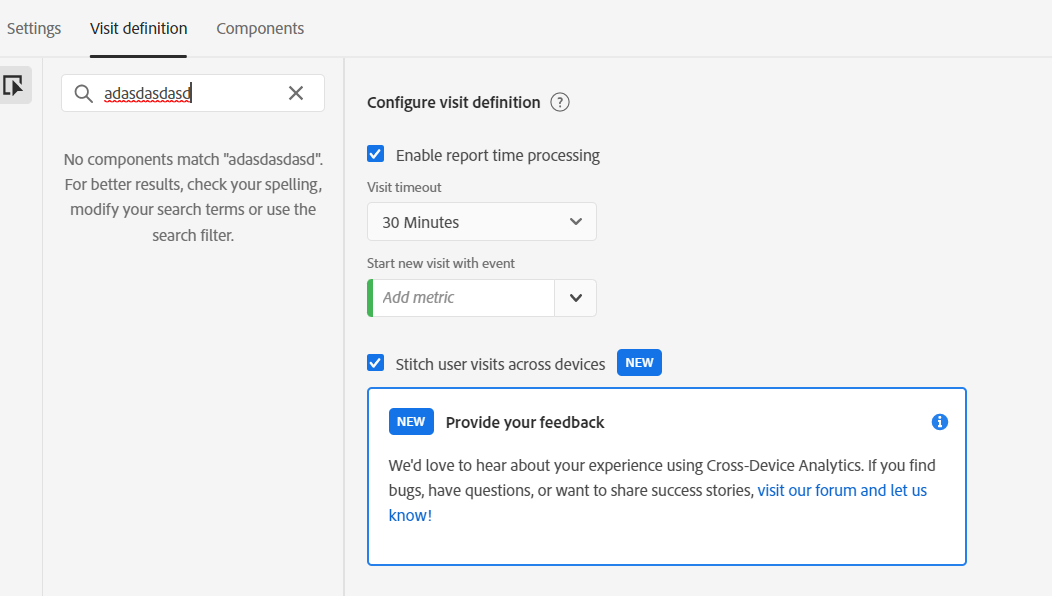
Task: Open help beside Configure visit definition
Action: (x=560, y=101)
